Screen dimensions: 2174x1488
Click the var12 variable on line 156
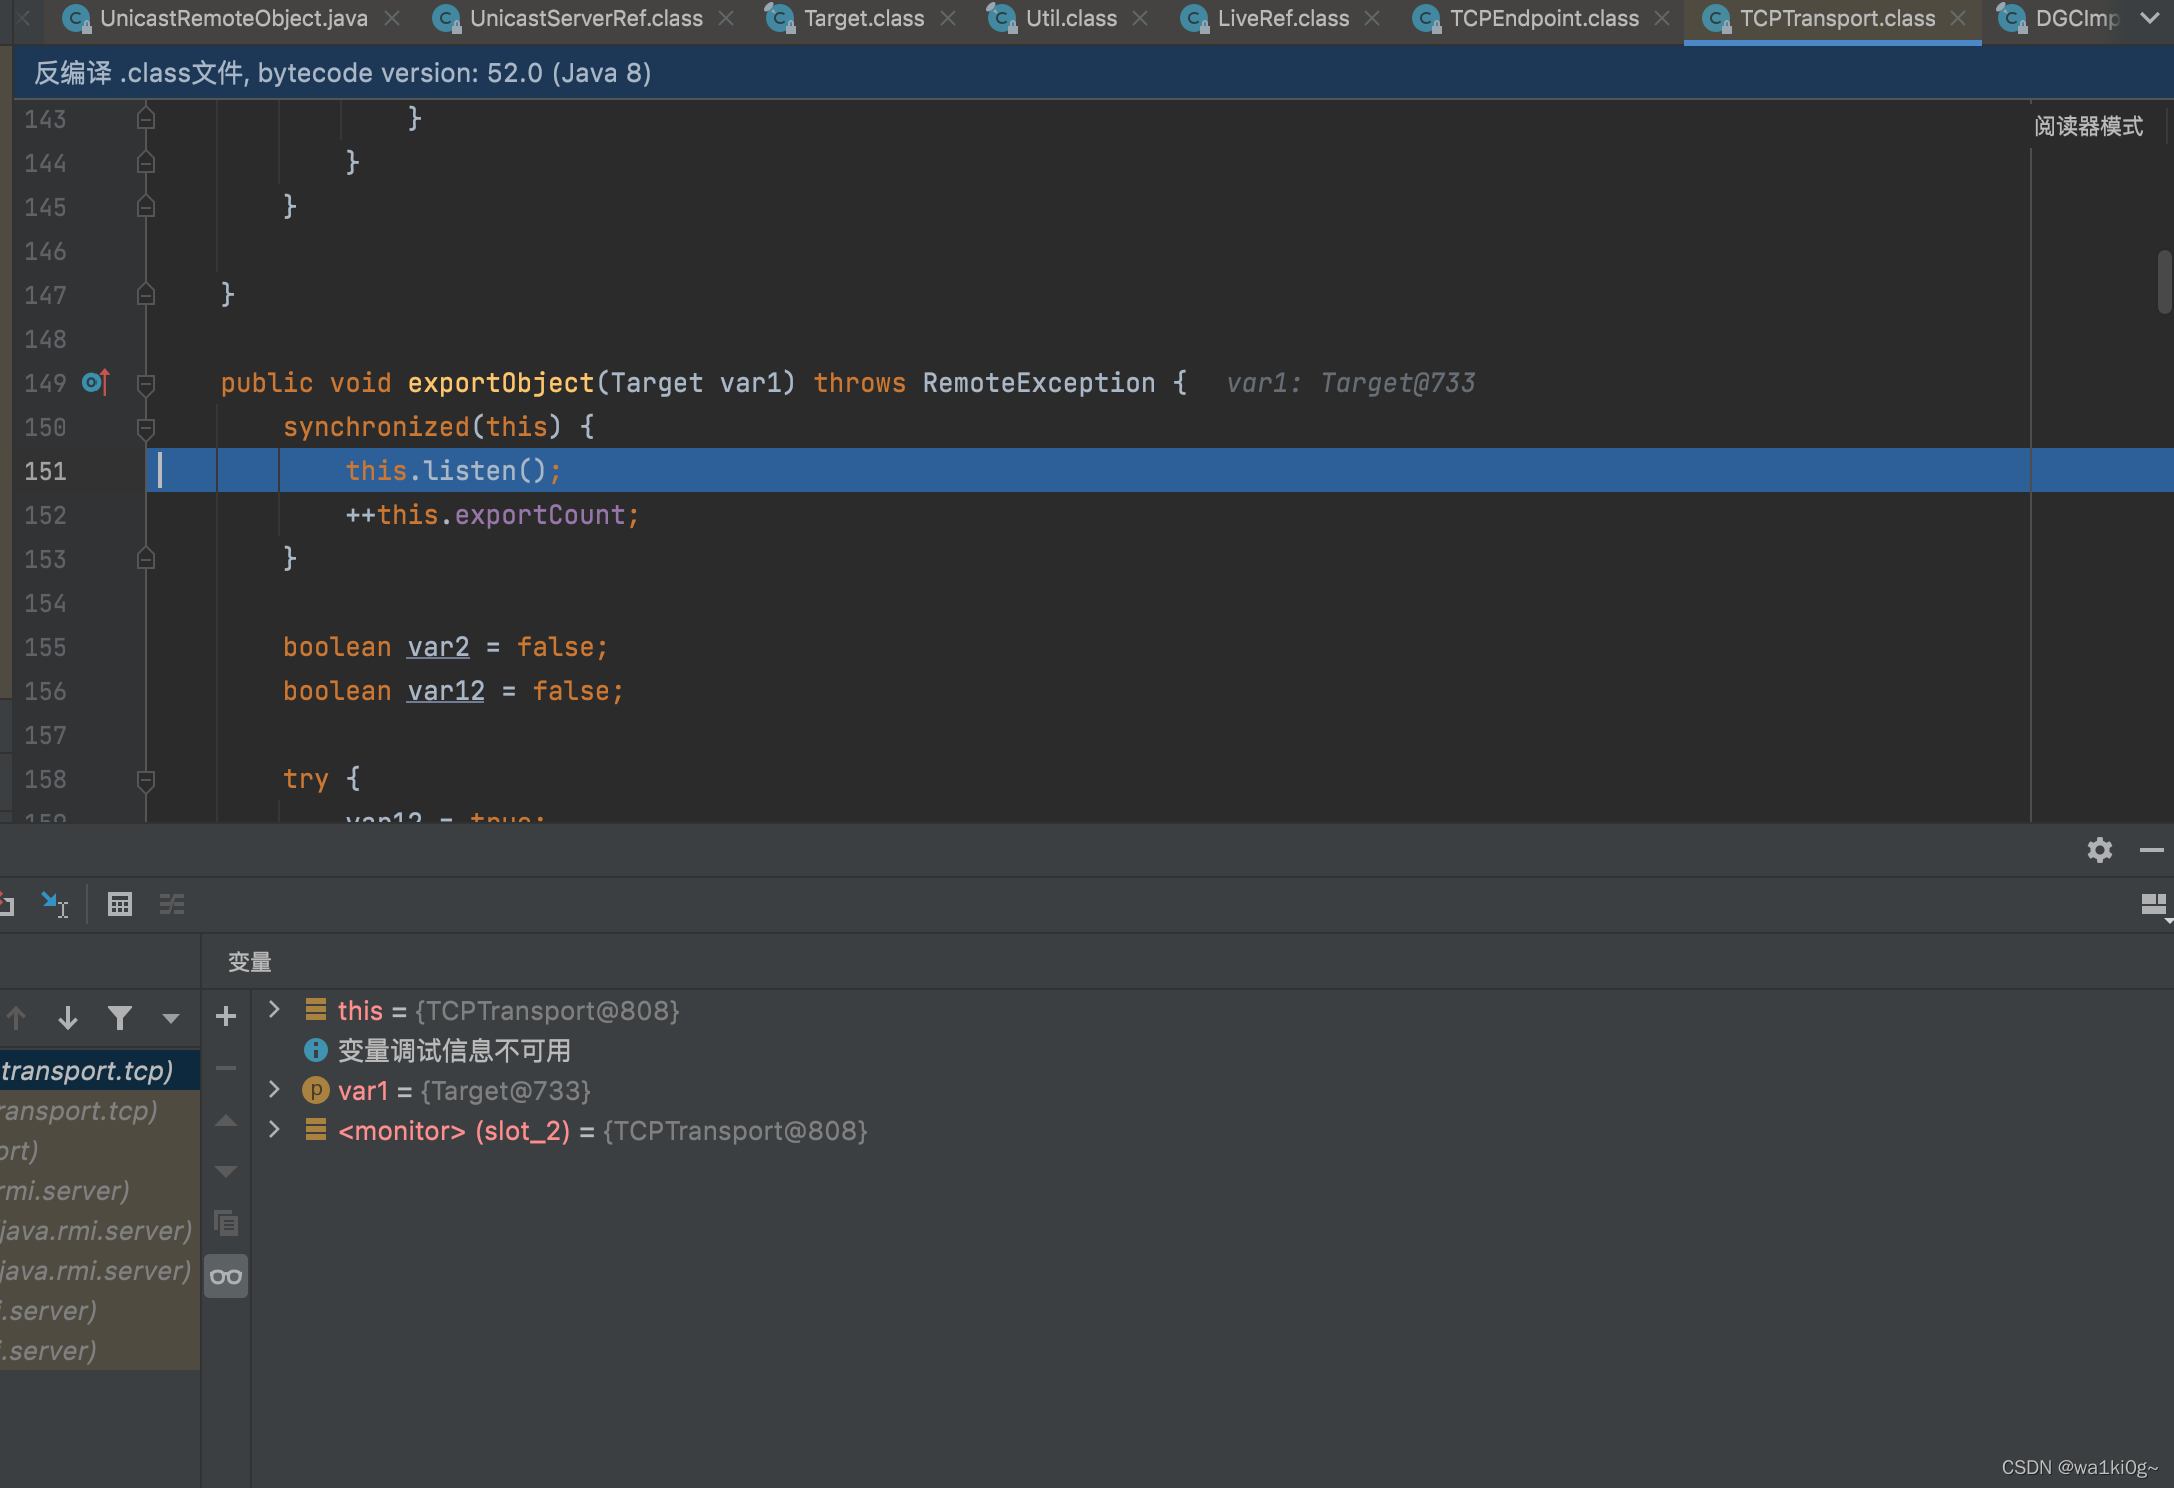coord(446,691)
